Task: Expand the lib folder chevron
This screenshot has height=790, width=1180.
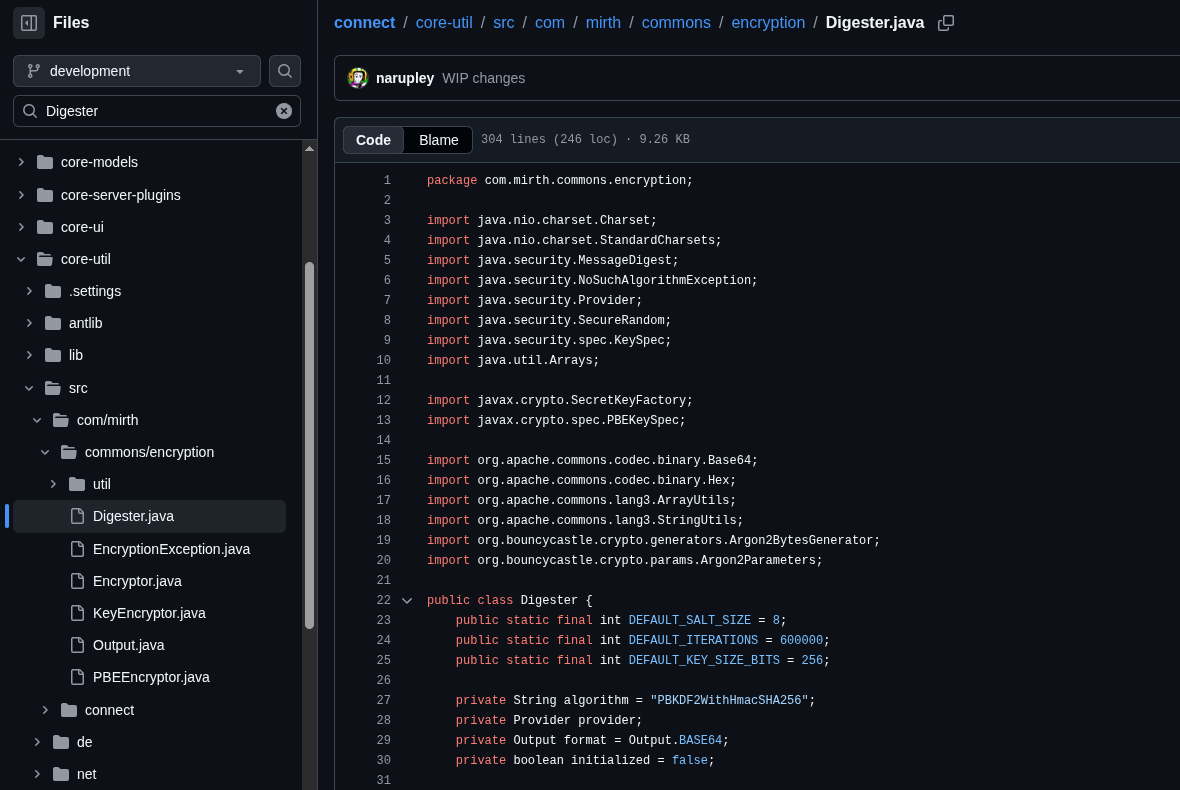Action: (29, 355)
